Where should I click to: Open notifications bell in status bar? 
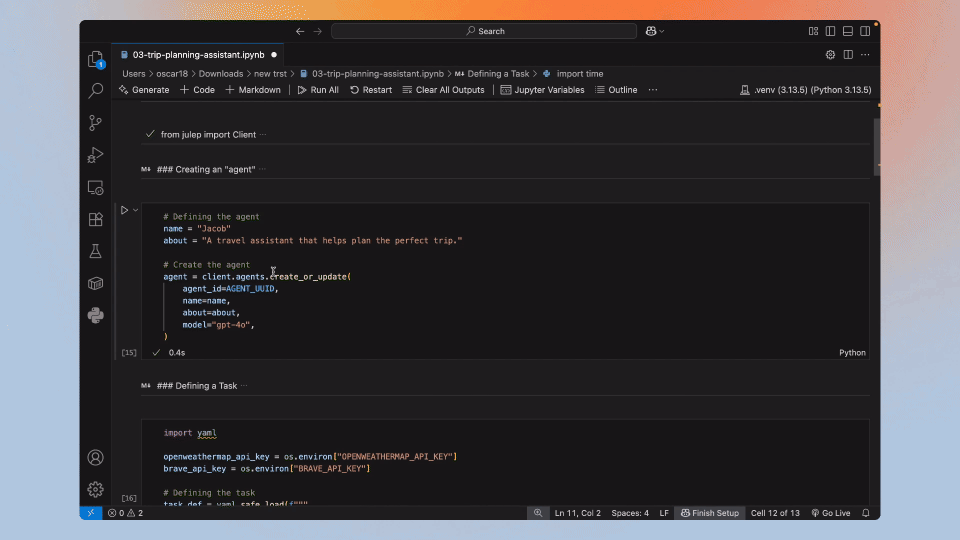(866, 513)
